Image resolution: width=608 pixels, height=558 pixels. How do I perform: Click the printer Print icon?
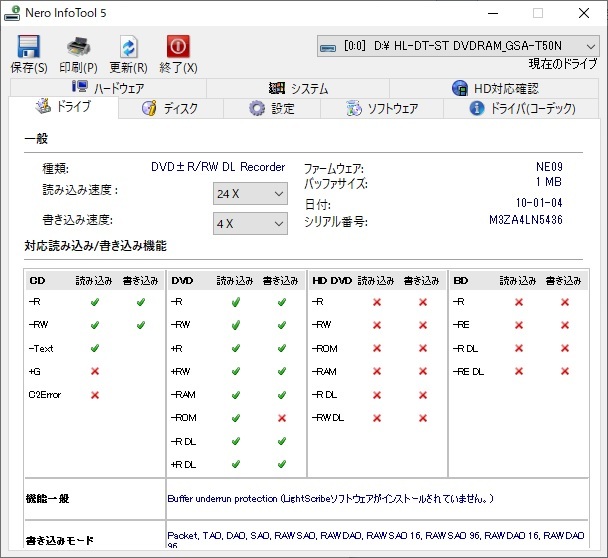[x=78, y=47]
